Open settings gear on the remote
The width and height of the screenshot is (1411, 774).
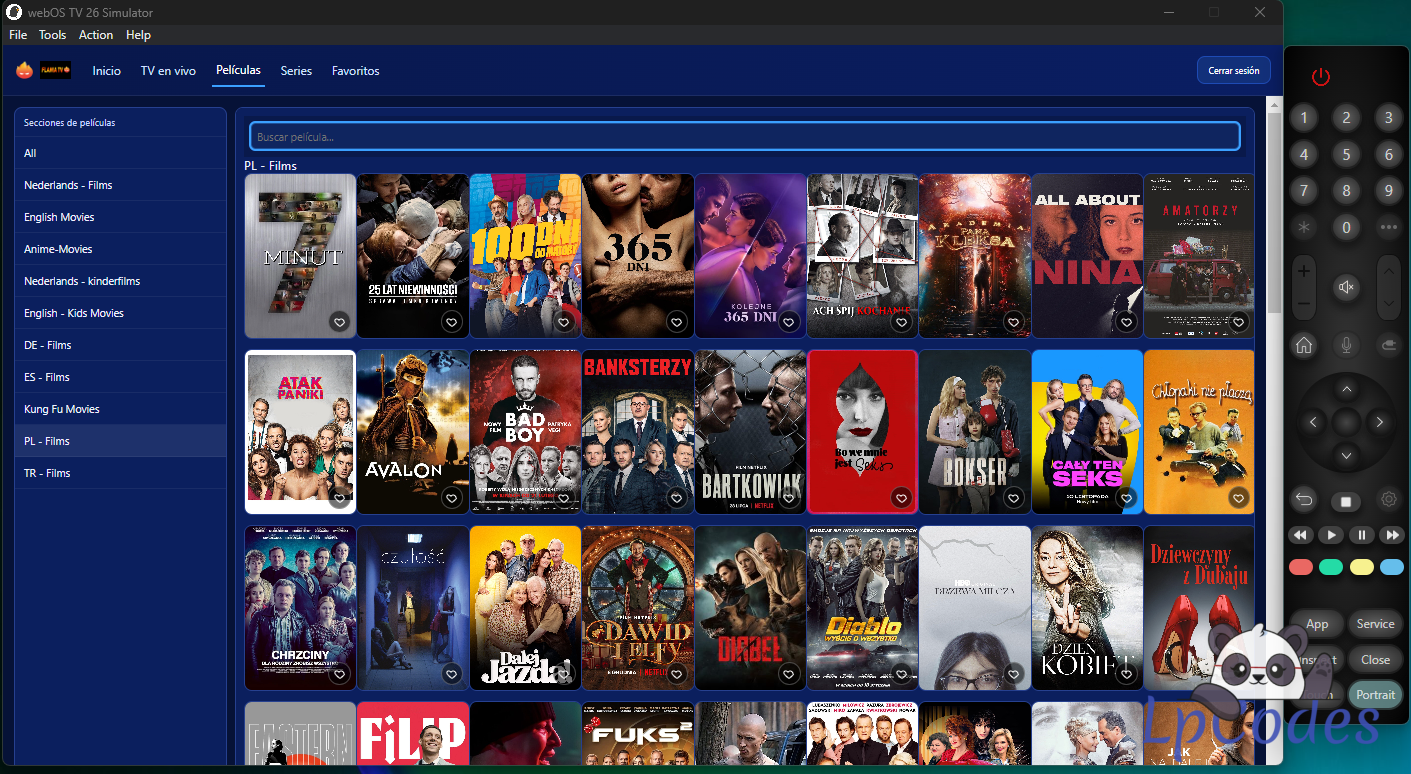1388,499
